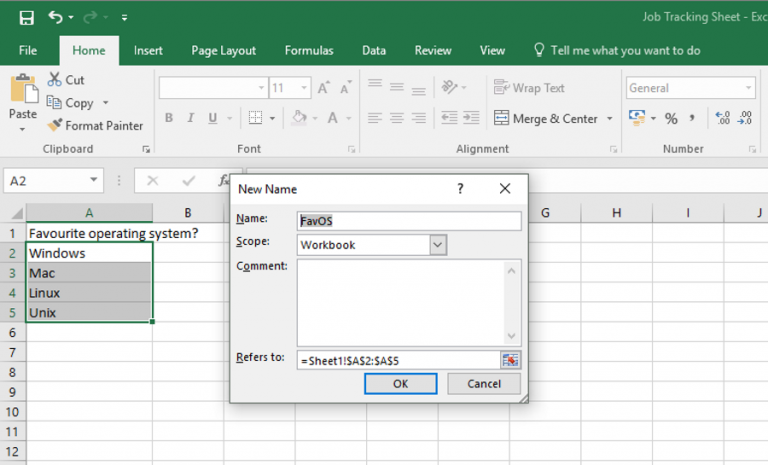Activate the Format Painter
The image size is (768, 465).
coord(95,126)
